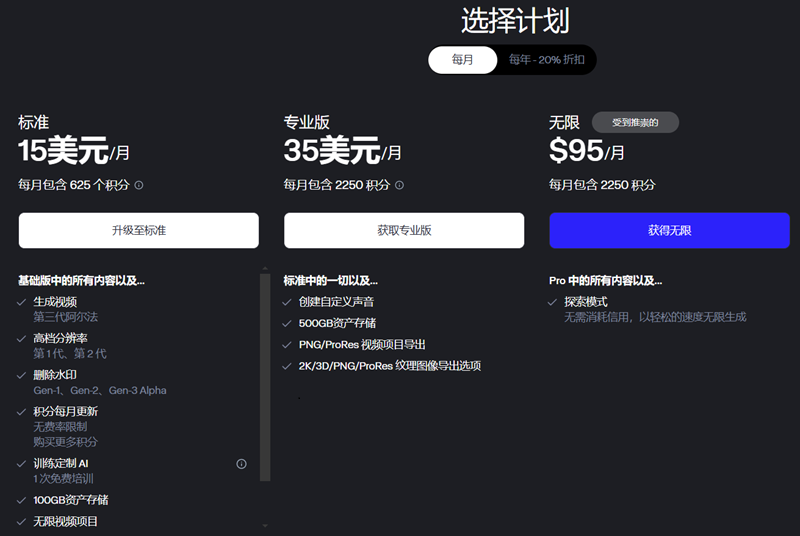Click the checkmark next to 生成视频
Image resolution: width=800 pixels, height=536 pixels.
(22, 302)
